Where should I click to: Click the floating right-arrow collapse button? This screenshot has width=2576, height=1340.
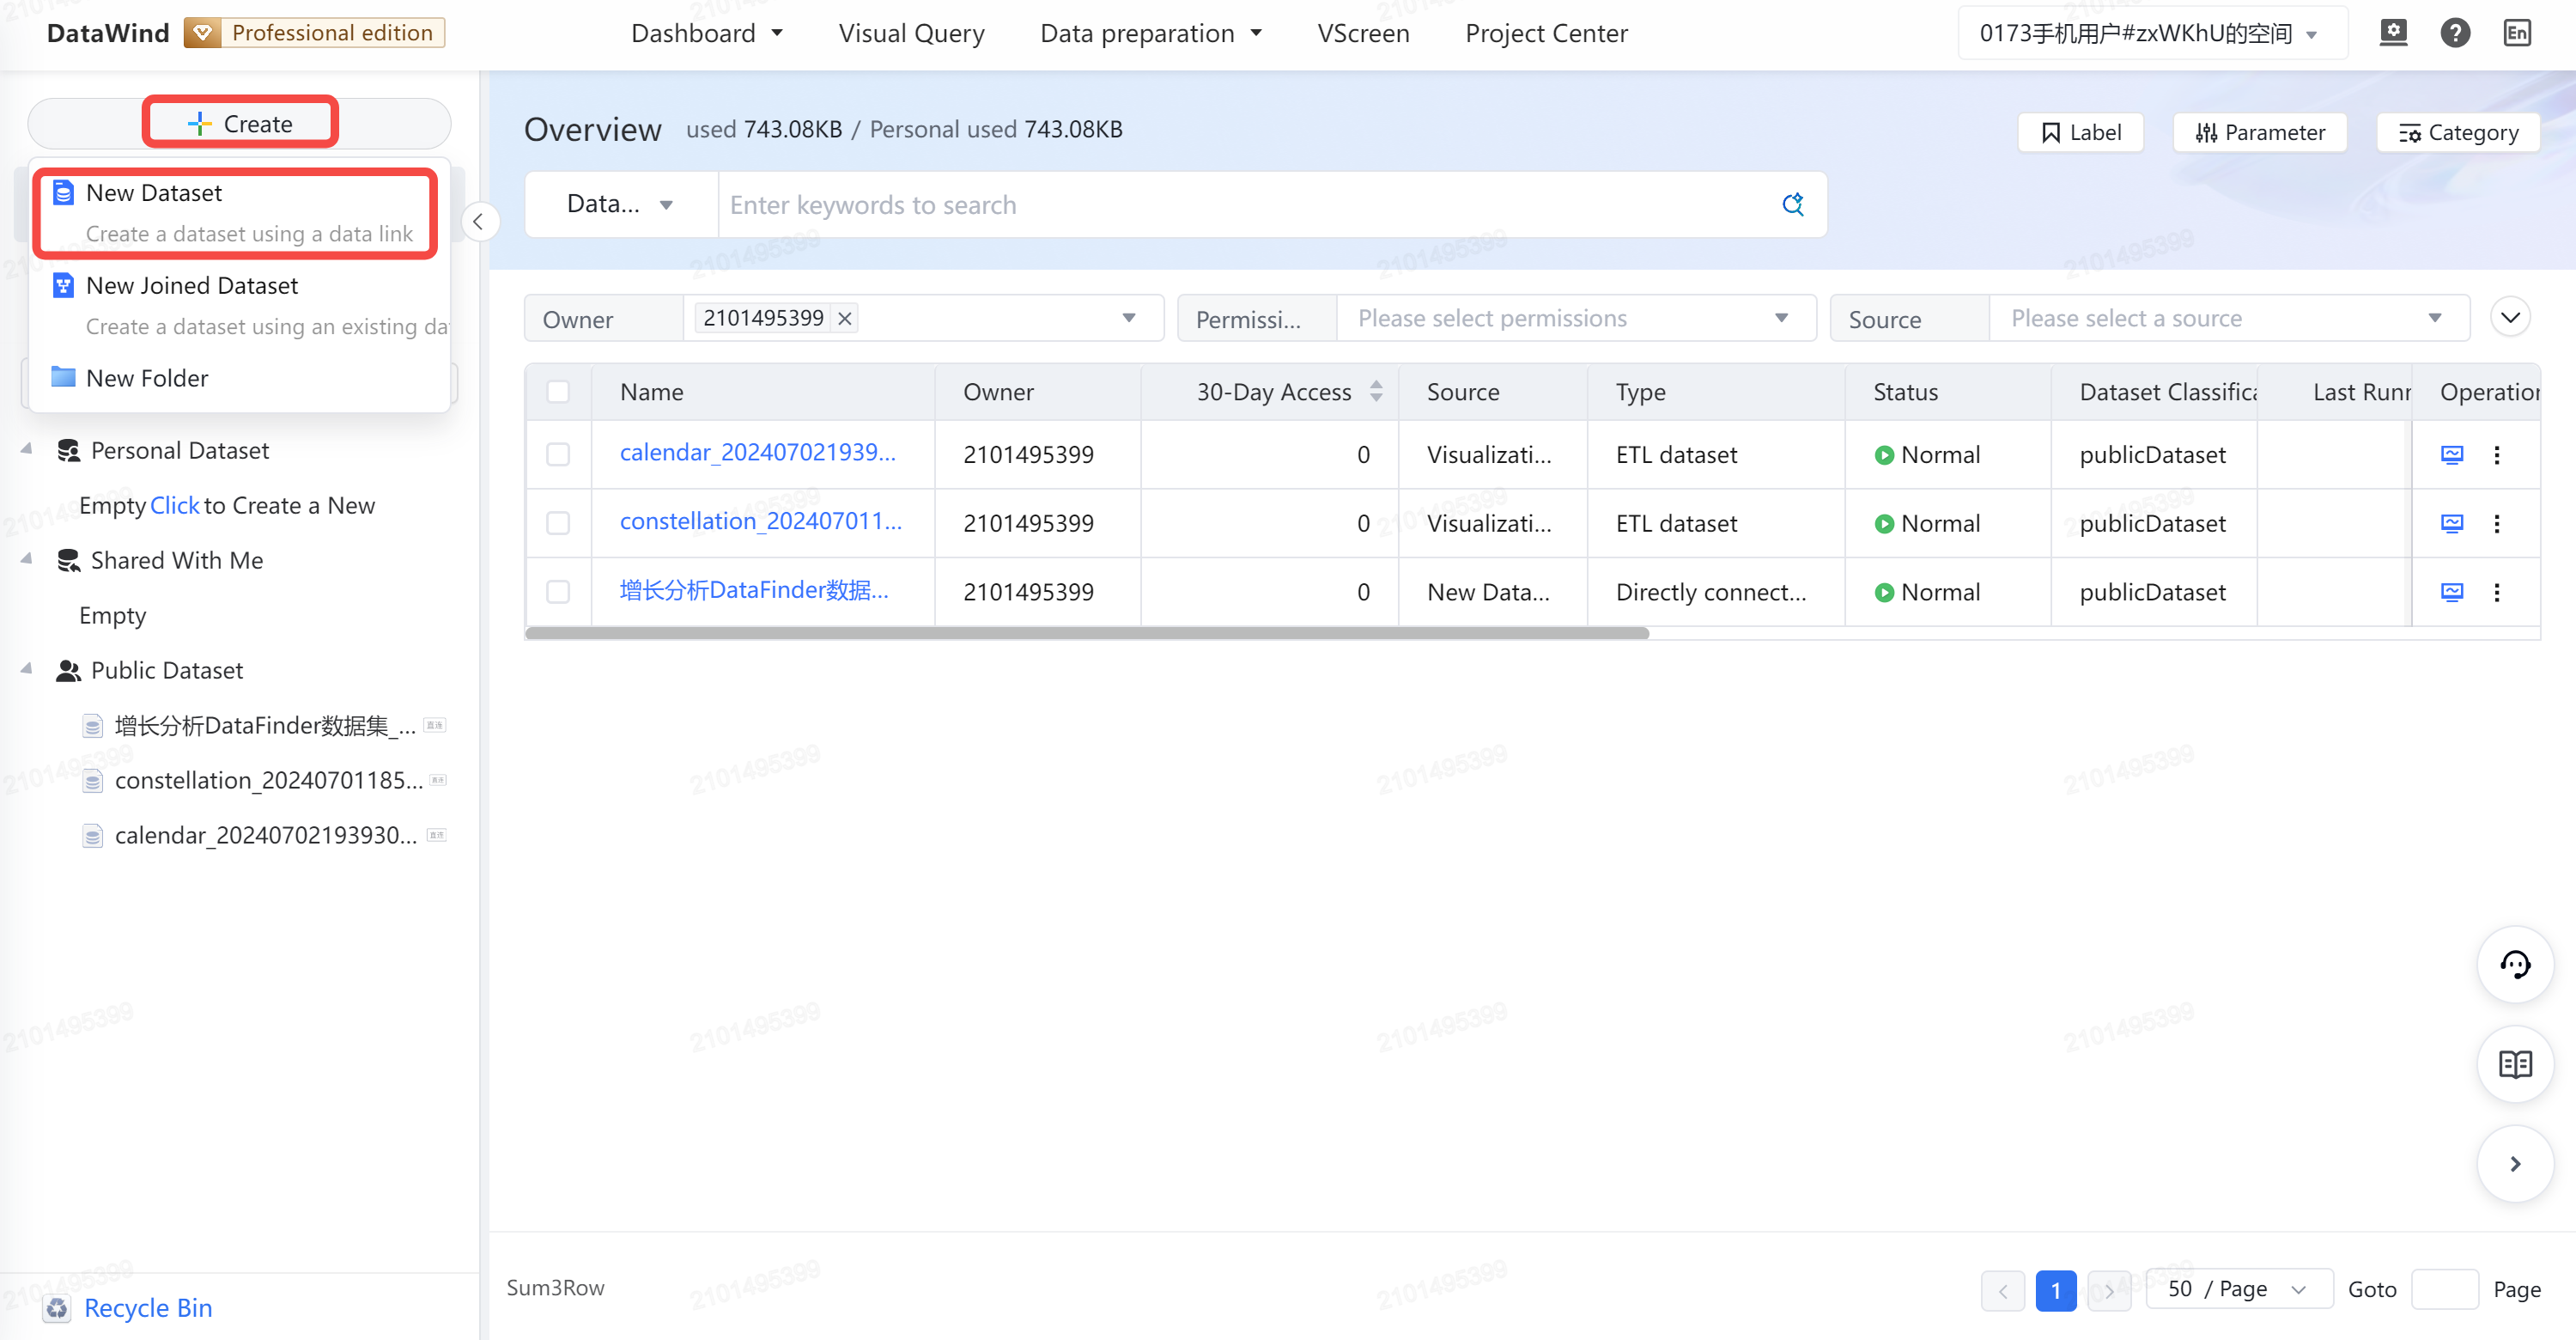point(2515,1163)
